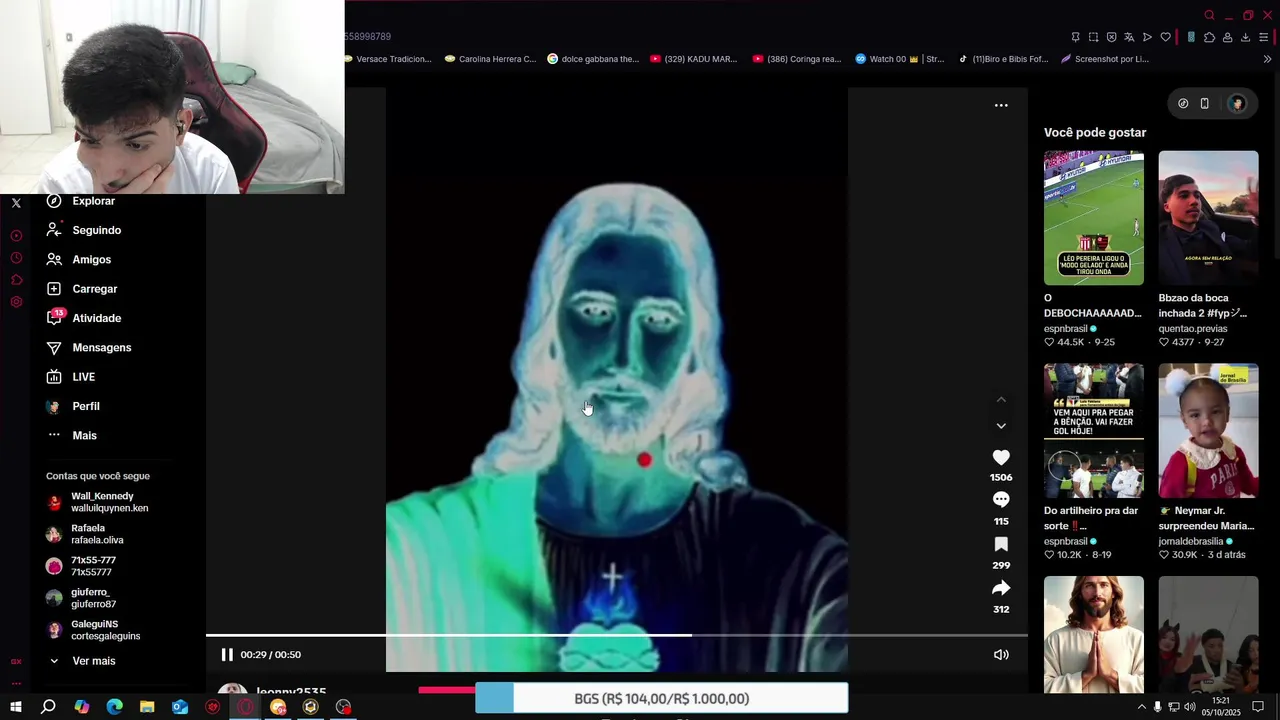Click the jornaldebrasilia username
Image resolution: width=1280 pixels, height=720 pixels.
1191,541
